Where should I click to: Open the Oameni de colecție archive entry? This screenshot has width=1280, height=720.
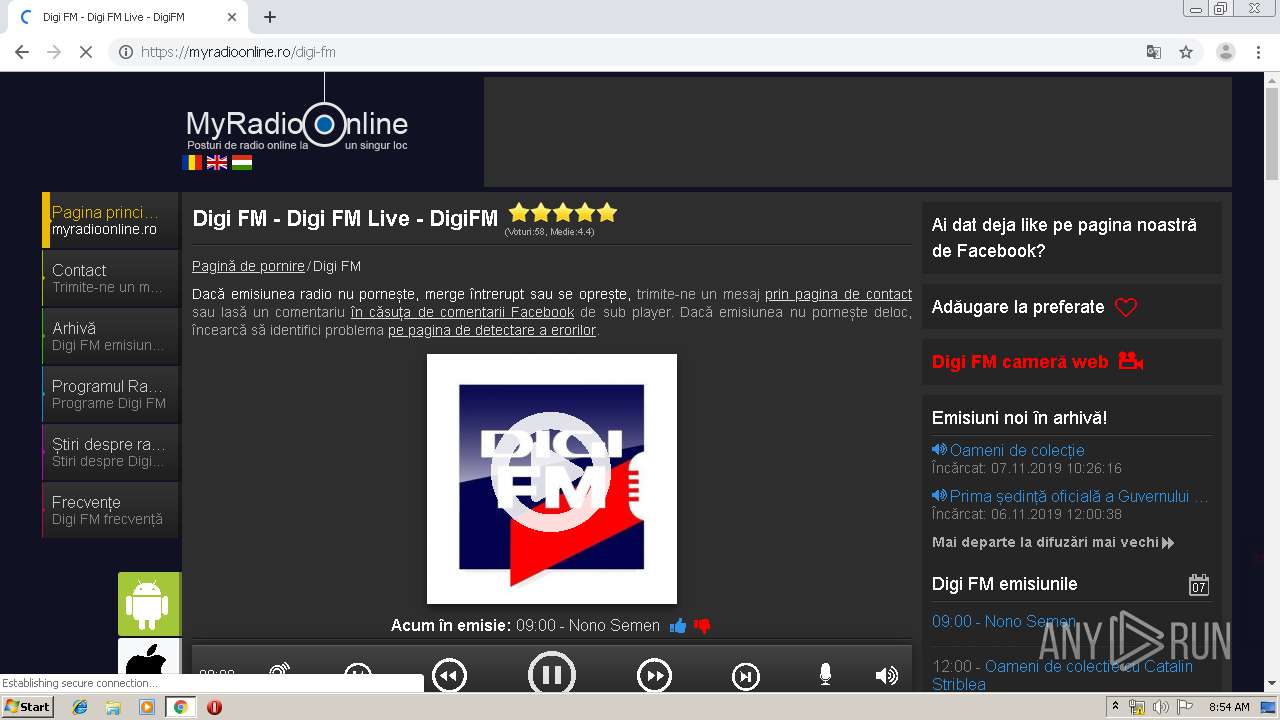(x=1017, y=450)
